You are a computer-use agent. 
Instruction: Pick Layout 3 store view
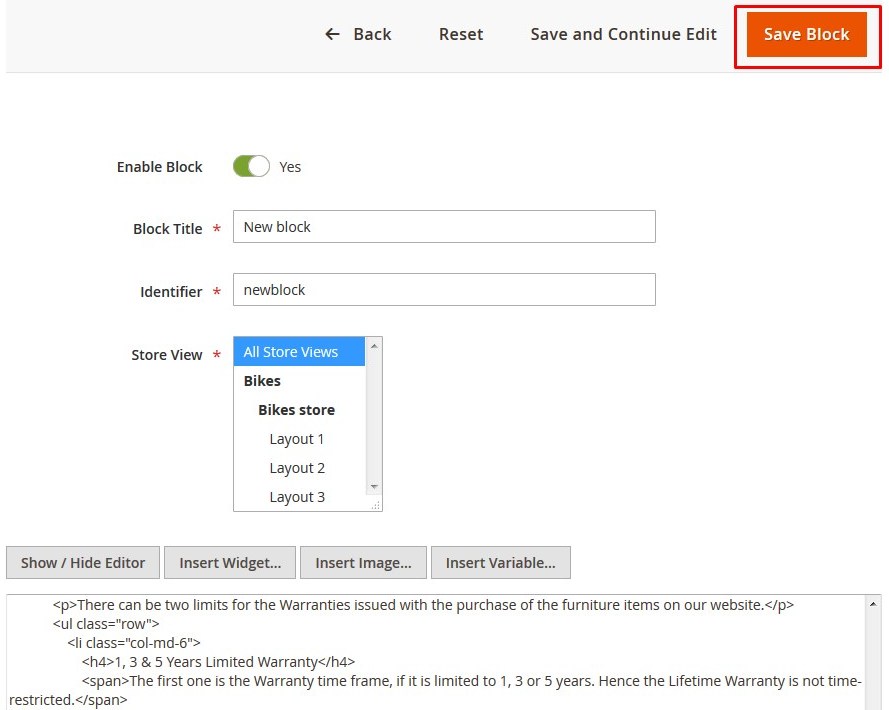299,497
